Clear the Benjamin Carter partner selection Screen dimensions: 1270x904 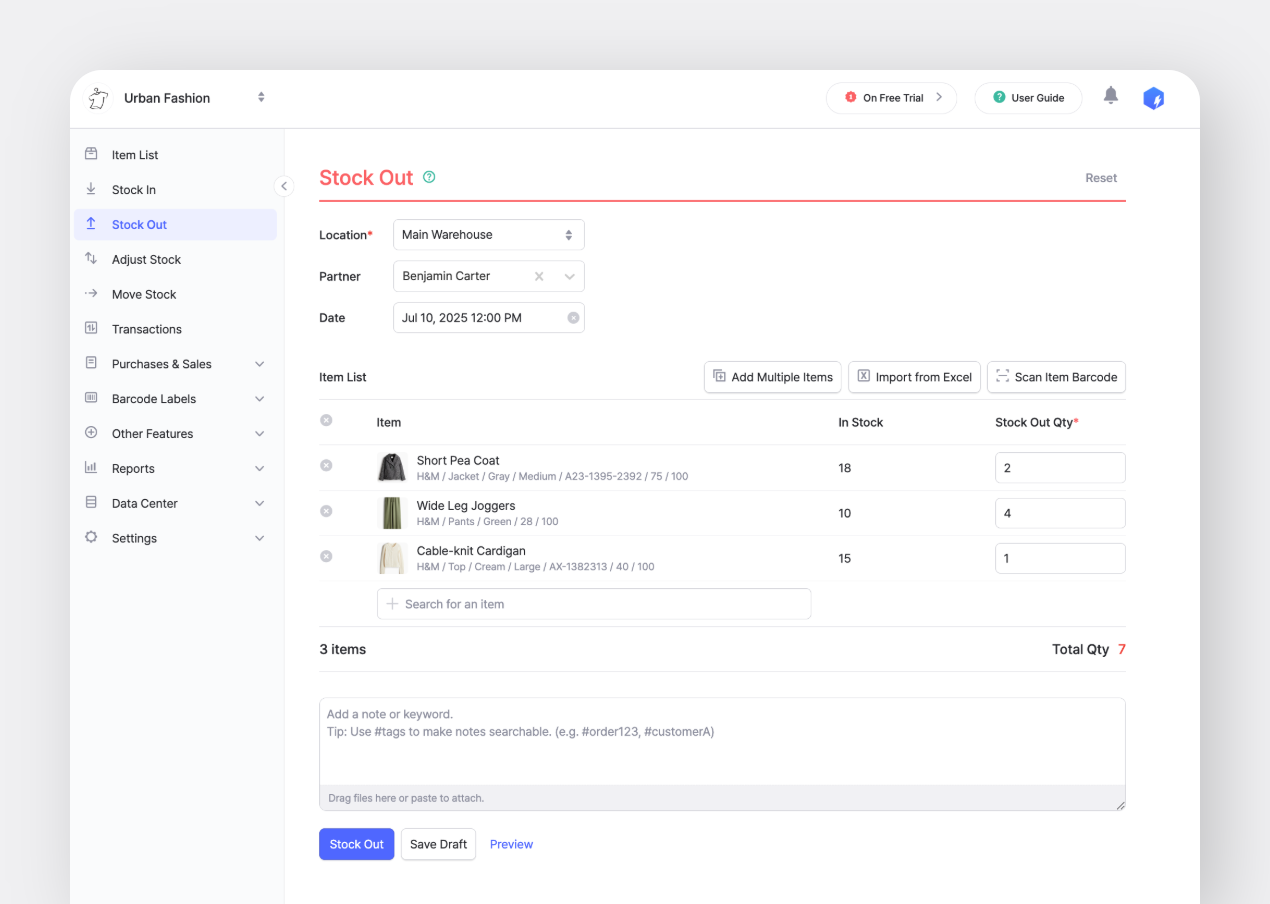pyautogui.click(x=539, y=277)
